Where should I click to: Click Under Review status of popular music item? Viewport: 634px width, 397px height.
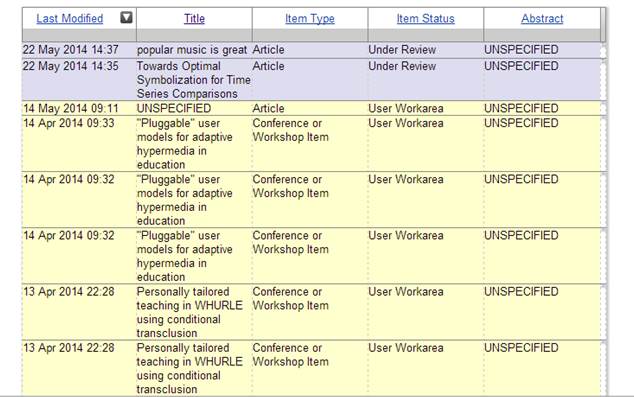click(x=402, y=50)
